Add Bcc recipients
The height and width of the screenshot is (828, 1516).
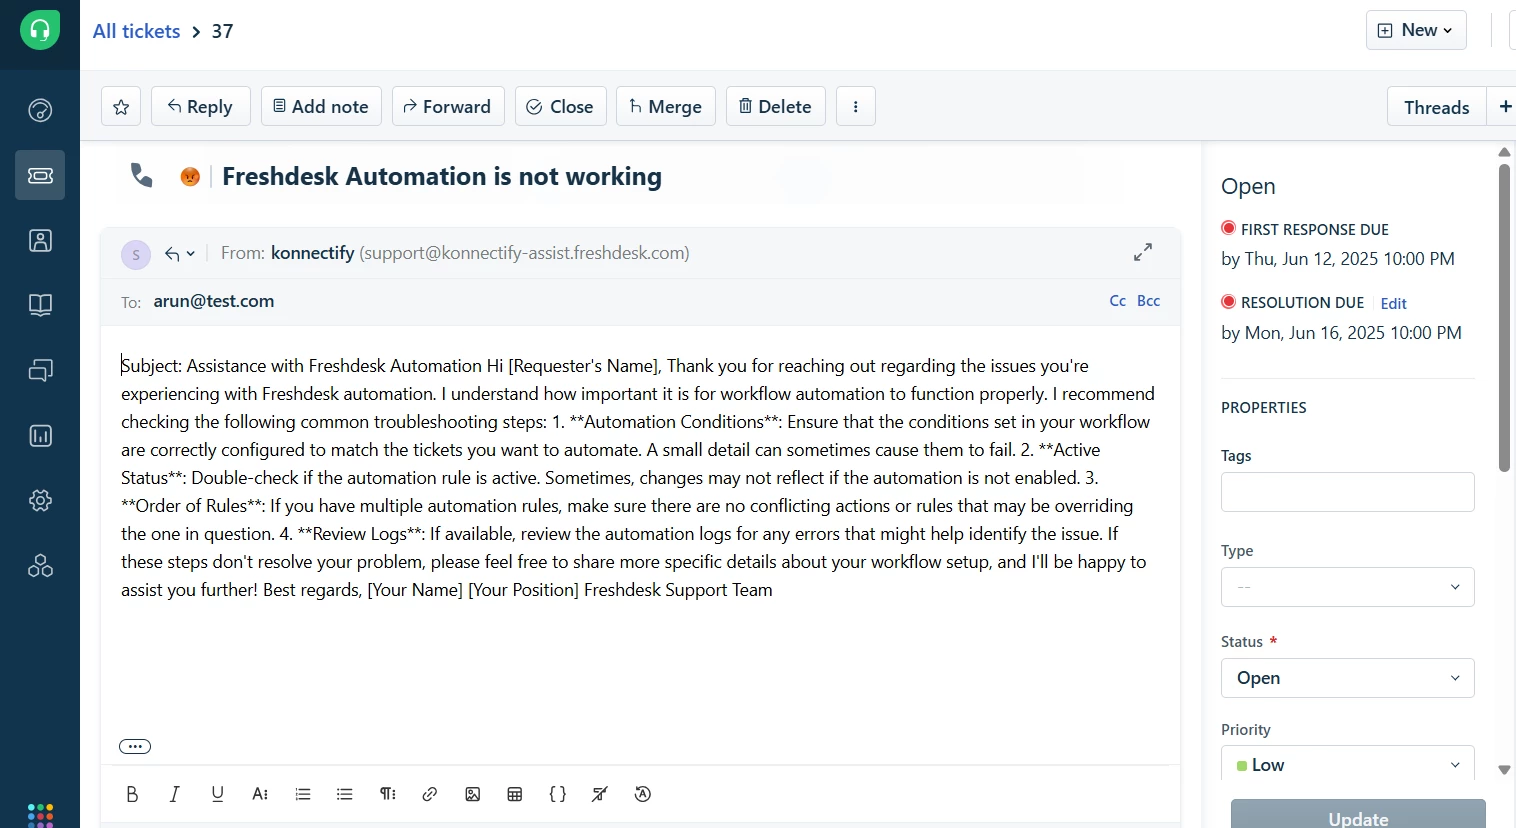pyautogui.click(x=1148, y=301)
